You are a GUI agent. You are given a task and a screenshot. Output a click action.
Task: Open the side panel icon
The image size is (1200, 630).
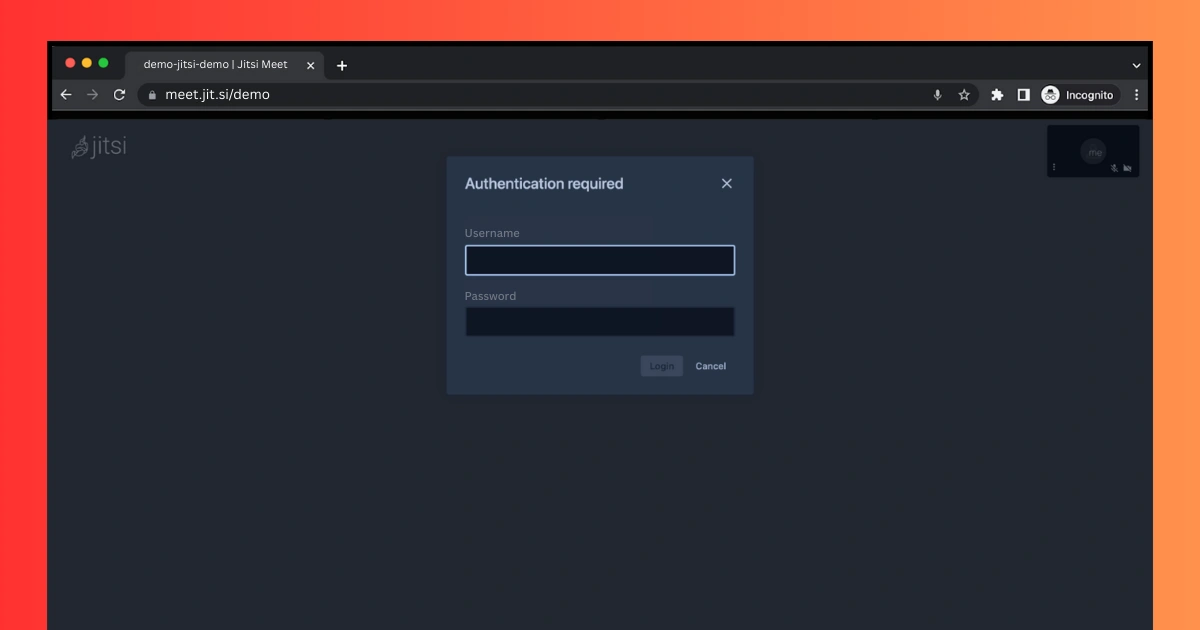[1023, 94]
